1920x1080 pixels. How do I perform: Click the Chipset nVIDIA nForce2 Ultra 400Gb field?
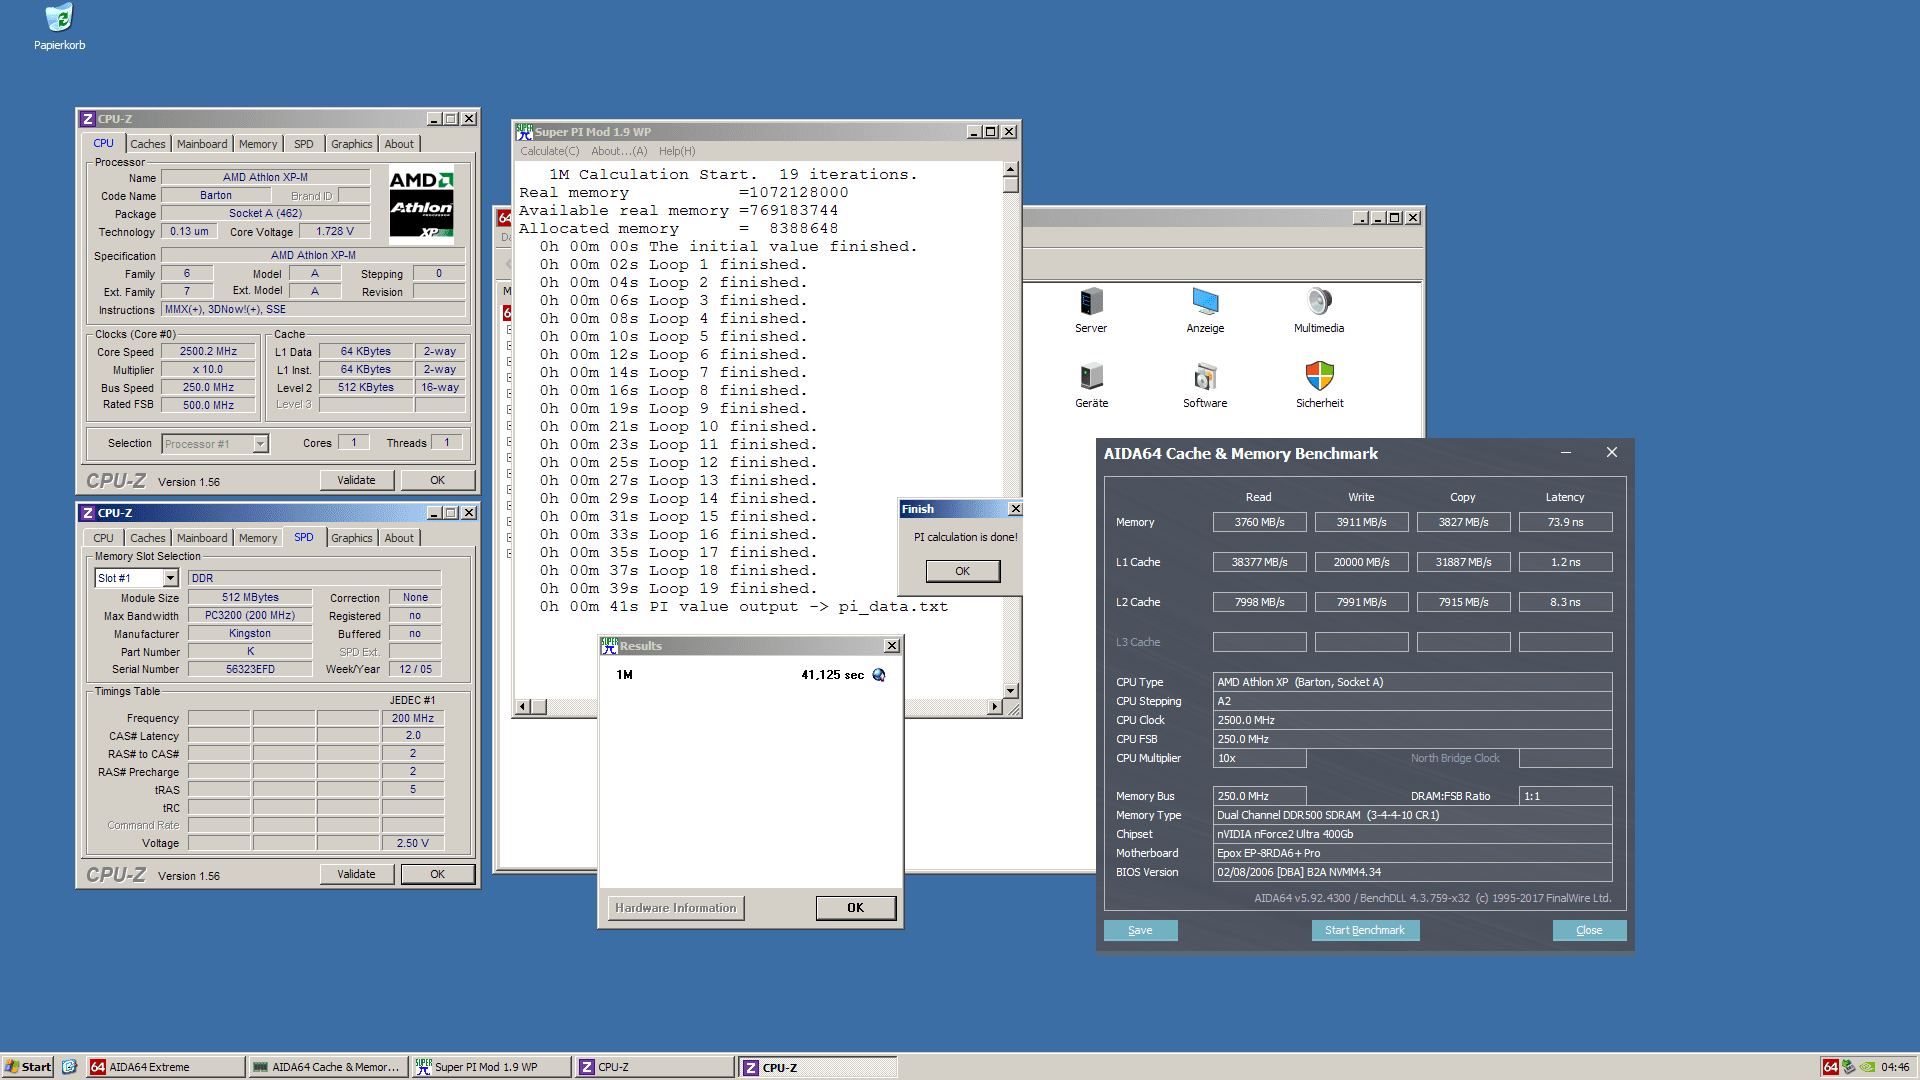click(x=1412, y=834)
